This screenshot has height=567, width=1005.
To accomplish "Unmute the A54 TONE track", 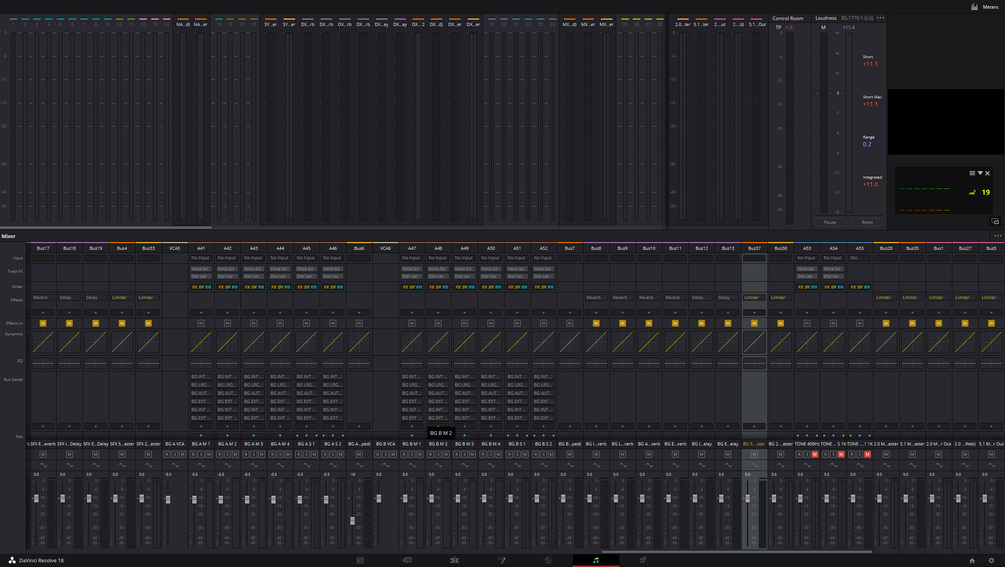I will tap(841, 454).
